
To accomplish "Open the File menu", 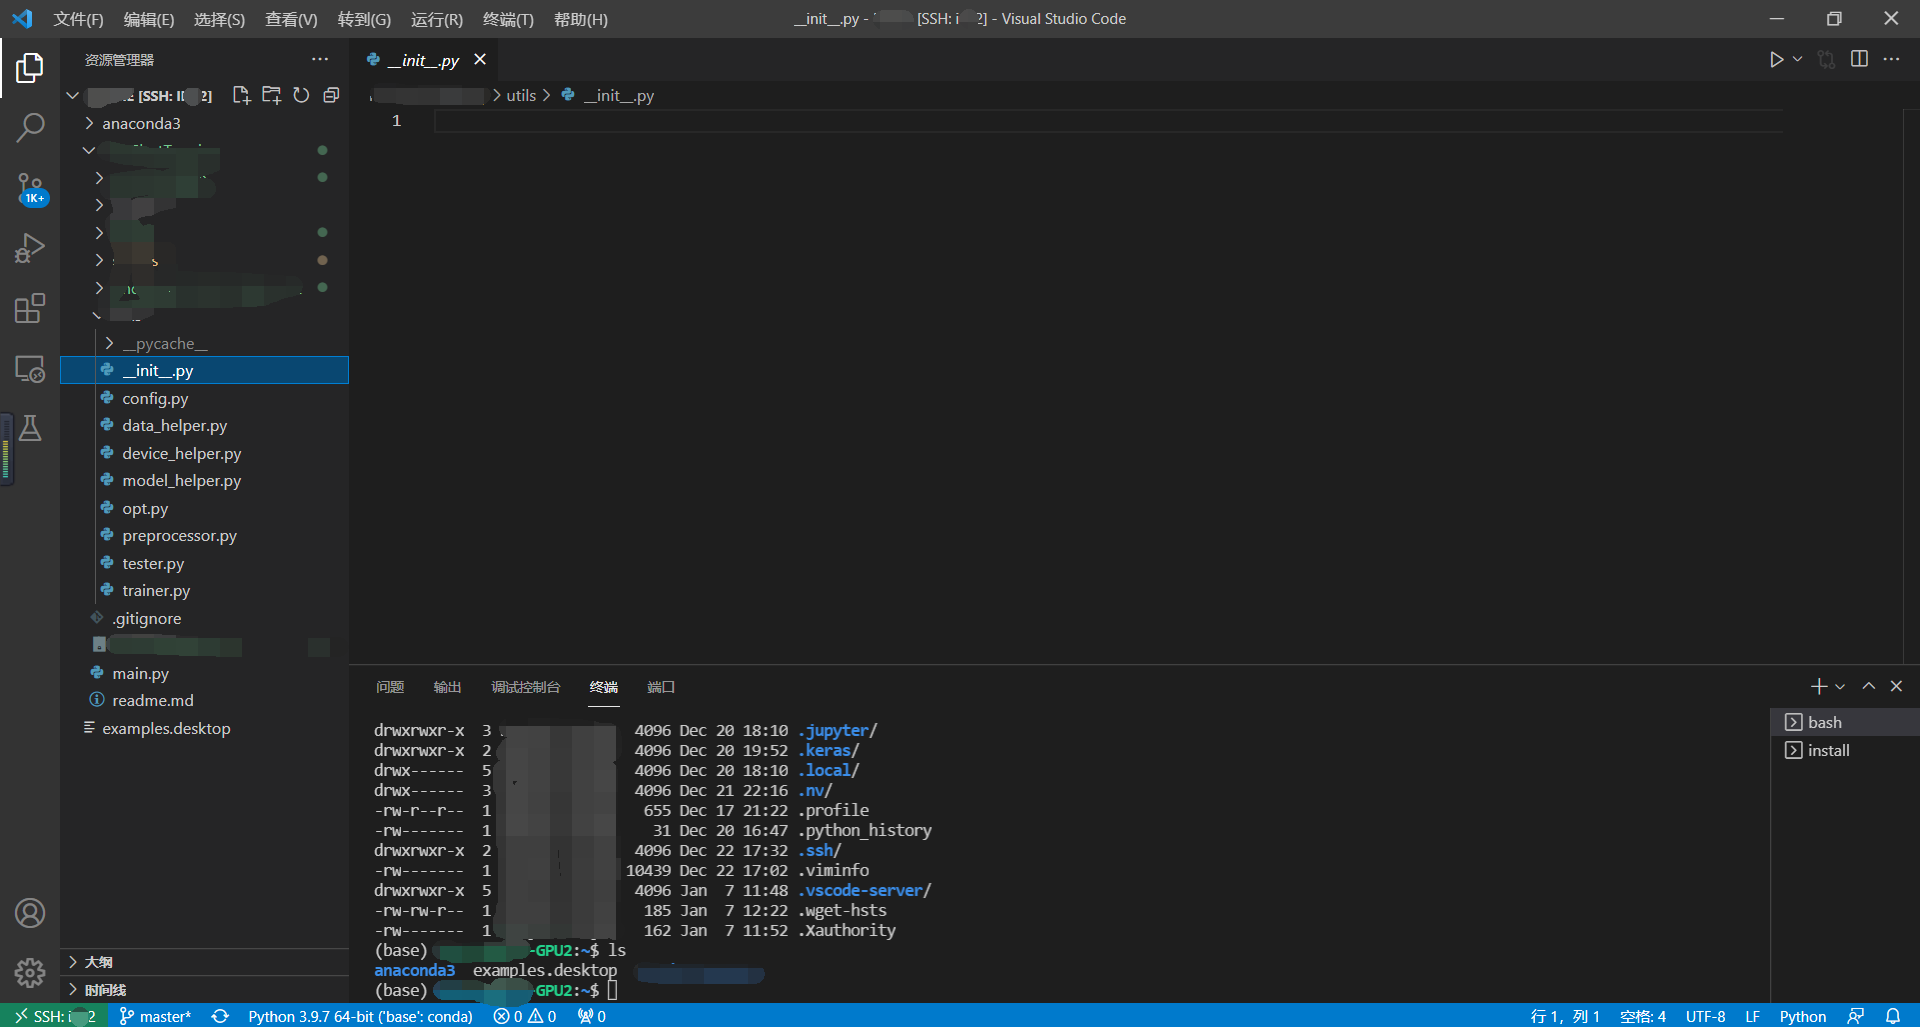I will pyautogui.click(x=78, y=19).
